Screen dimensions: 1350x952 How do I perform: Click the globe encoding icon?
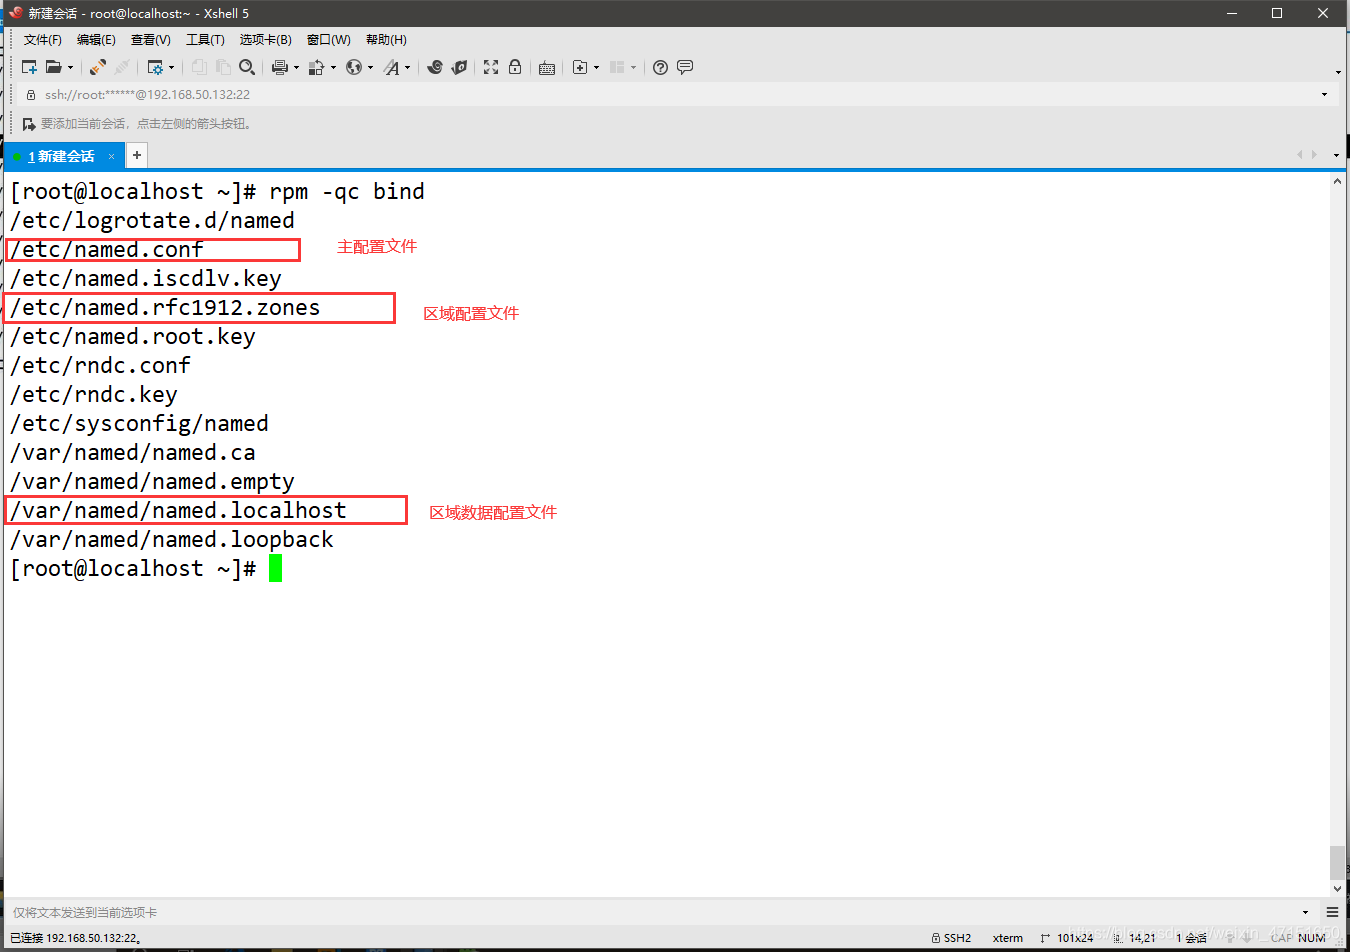point(354,67)
